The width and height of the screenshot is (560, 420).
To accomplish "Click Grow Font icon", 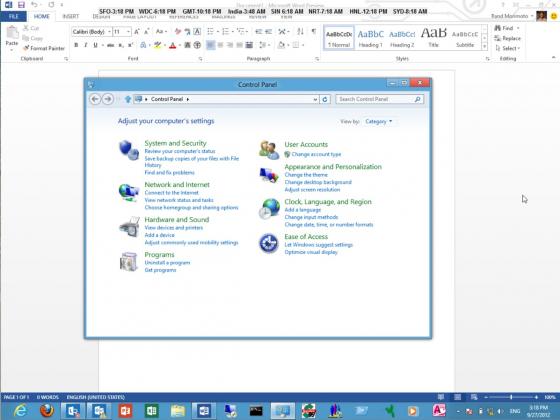I will (x=137, y=31).
